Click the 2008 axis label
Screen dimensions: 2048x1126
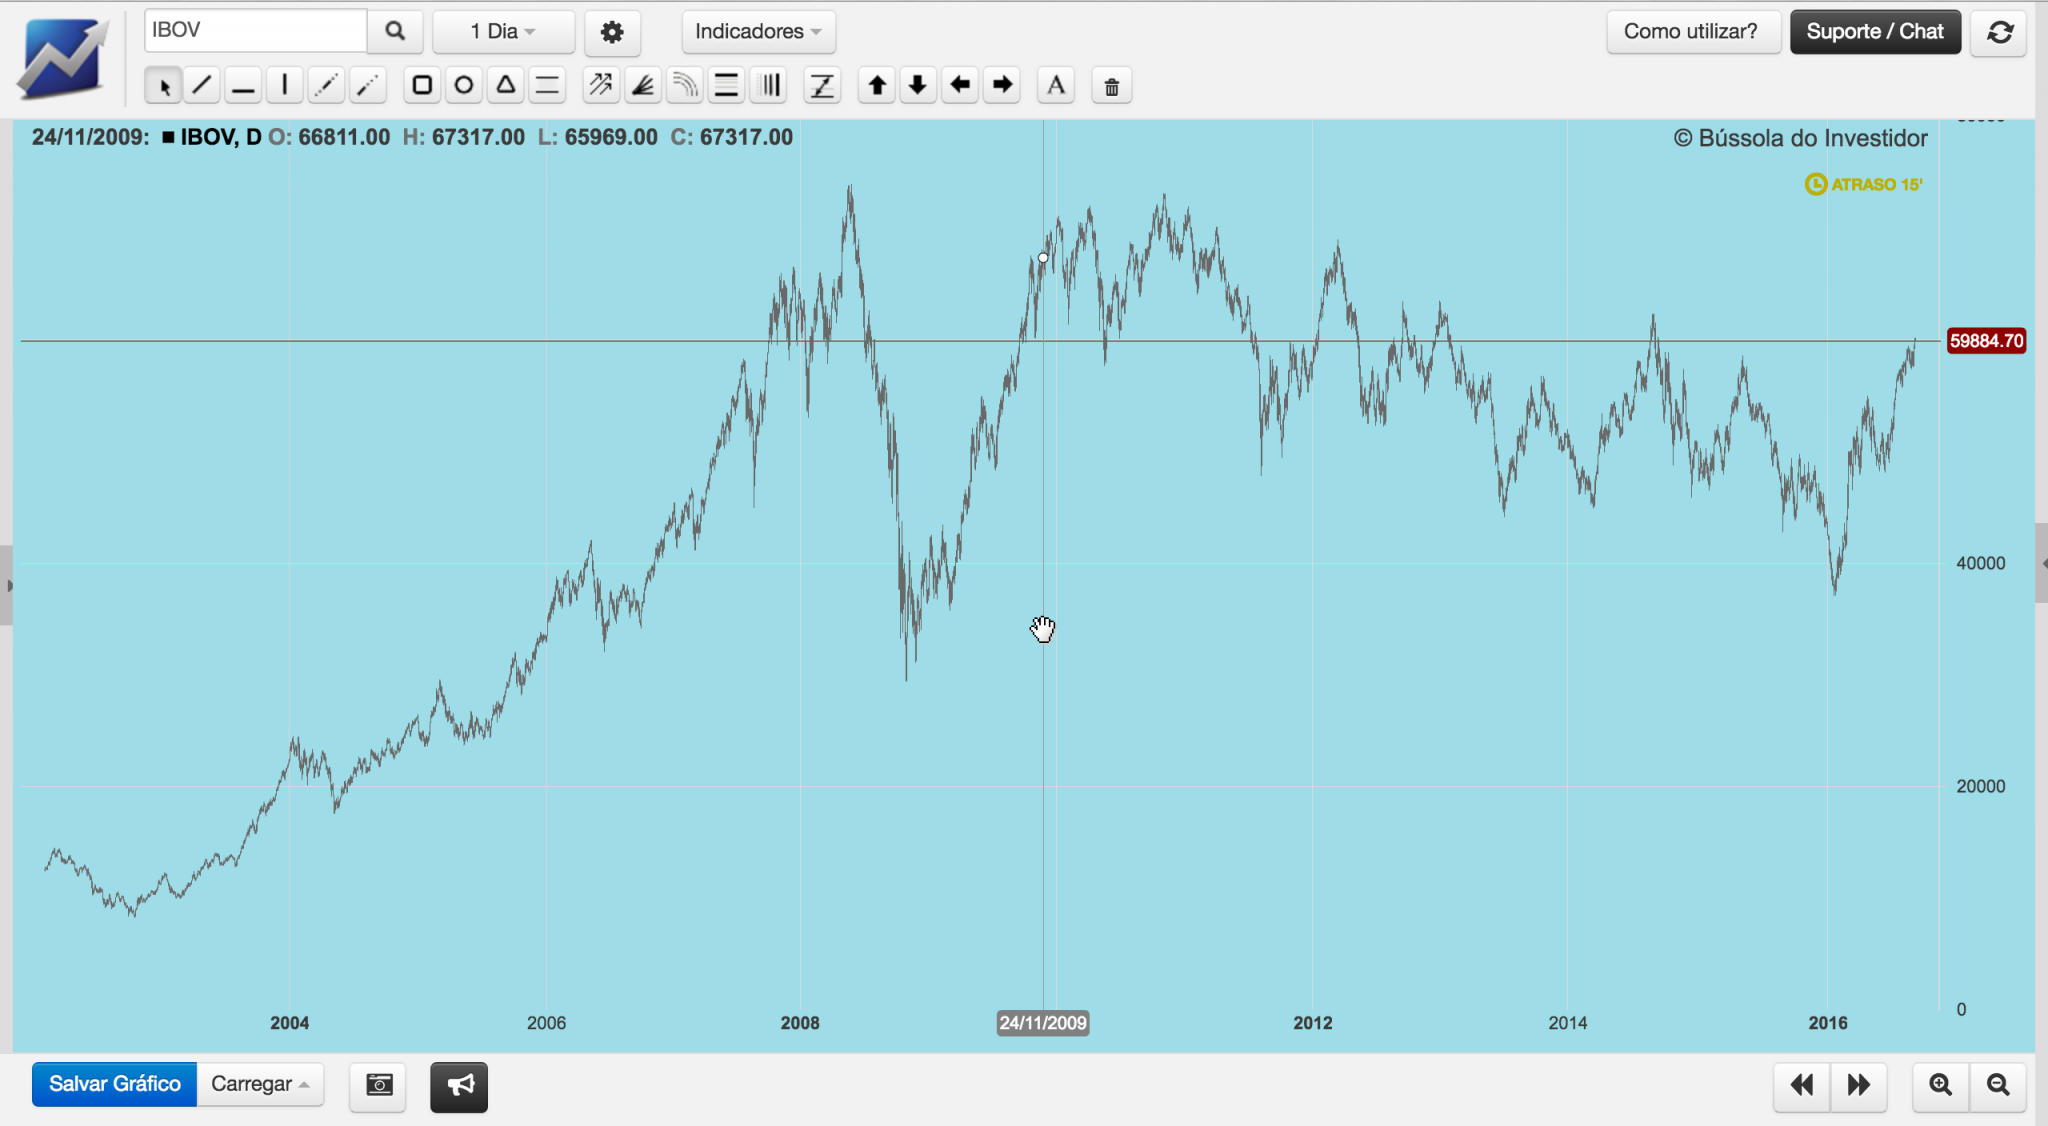click(800, 1023)
